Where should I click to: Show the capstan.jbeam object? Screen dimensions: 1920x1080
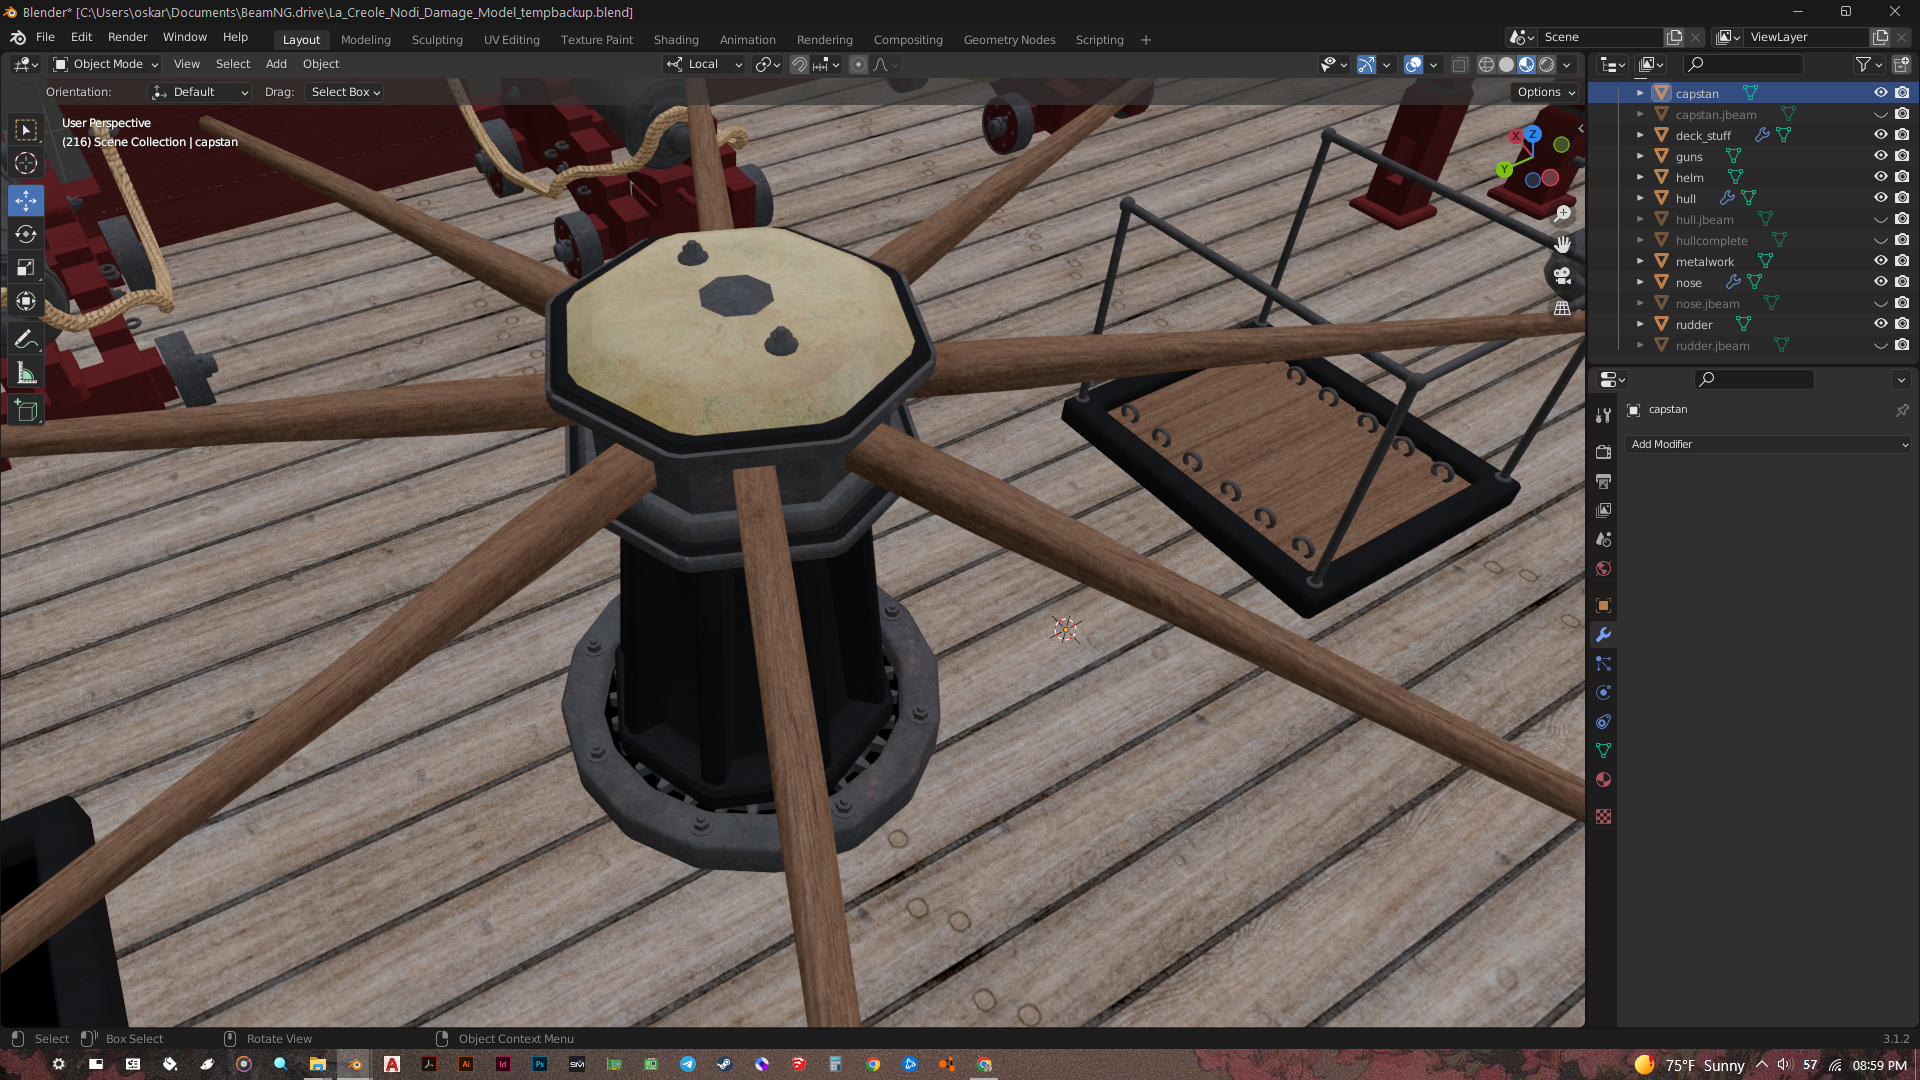(1880, 114)
